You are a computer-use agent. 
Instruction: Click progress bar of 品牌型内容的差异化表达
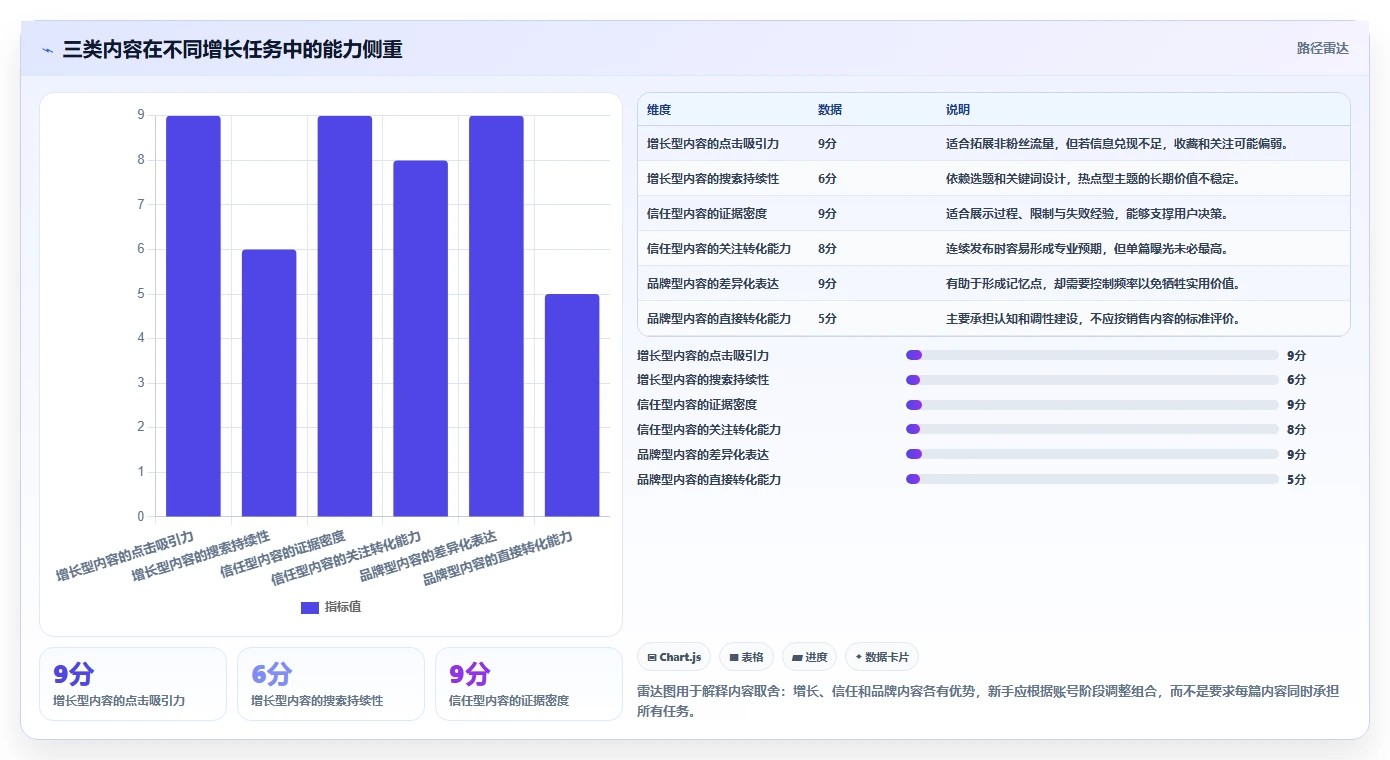pyautogui.click(x=1092, y=454)
